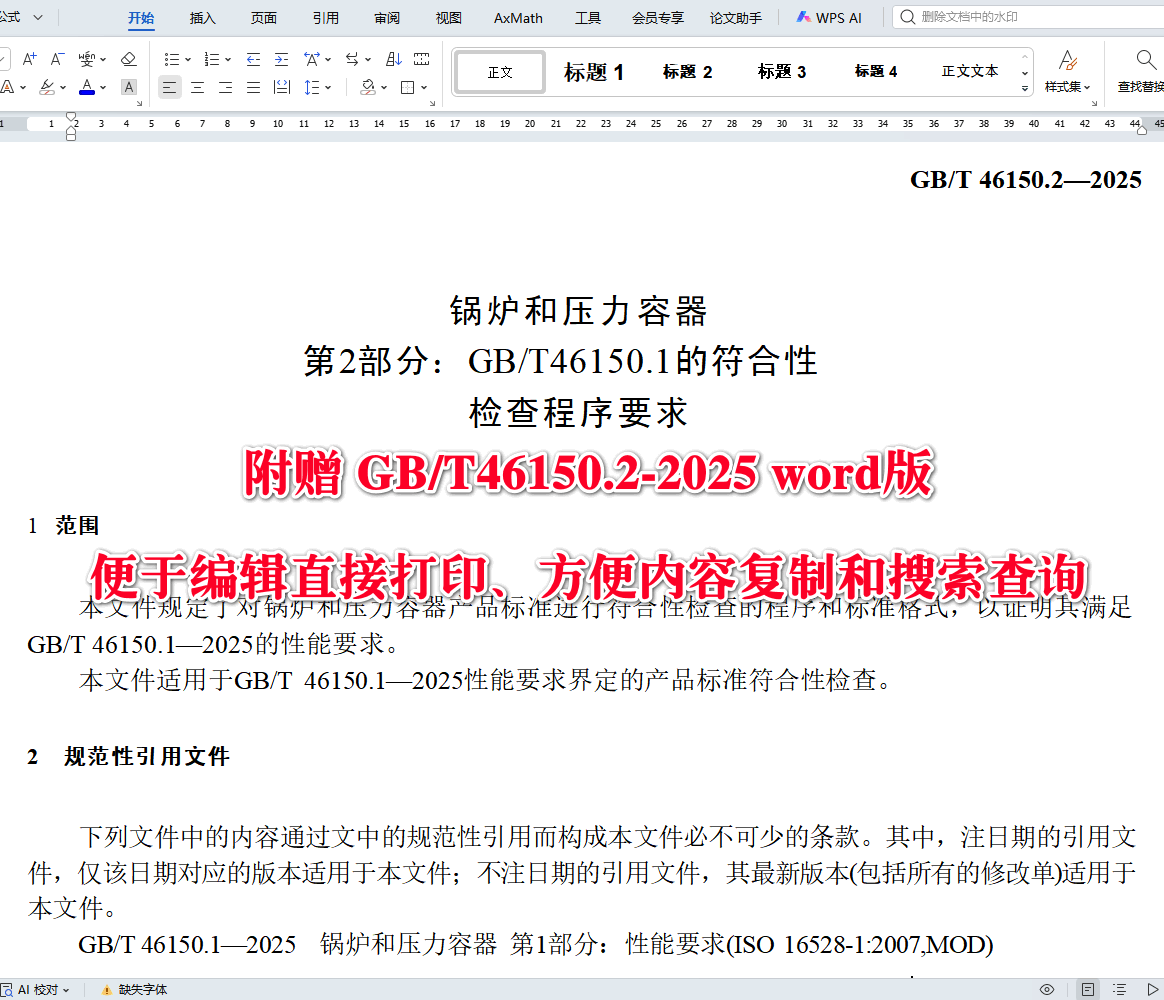The height and width of the screenshot is (1000, 1164).
Task: Click the right indent marker on ruler
Action: click(x=1141, y=128)
